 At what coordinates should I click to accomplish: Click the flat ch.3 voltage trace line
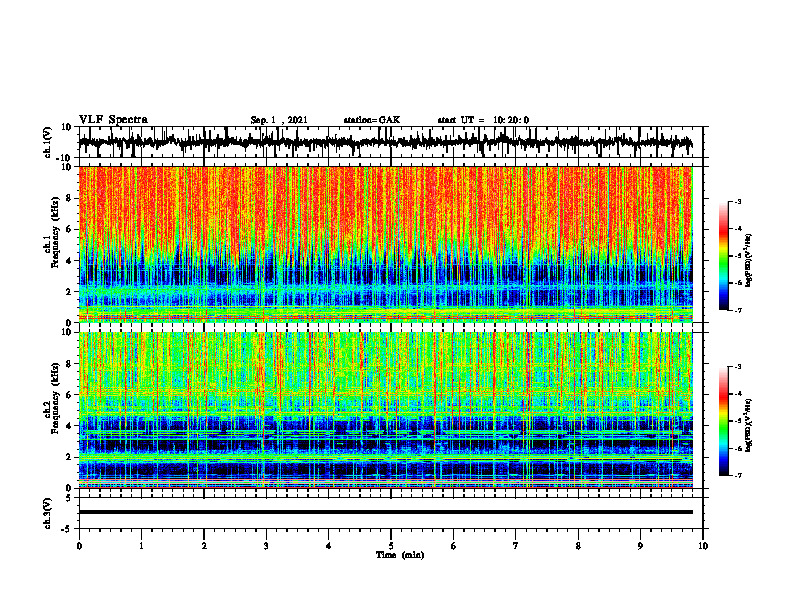tap(385, 512)
